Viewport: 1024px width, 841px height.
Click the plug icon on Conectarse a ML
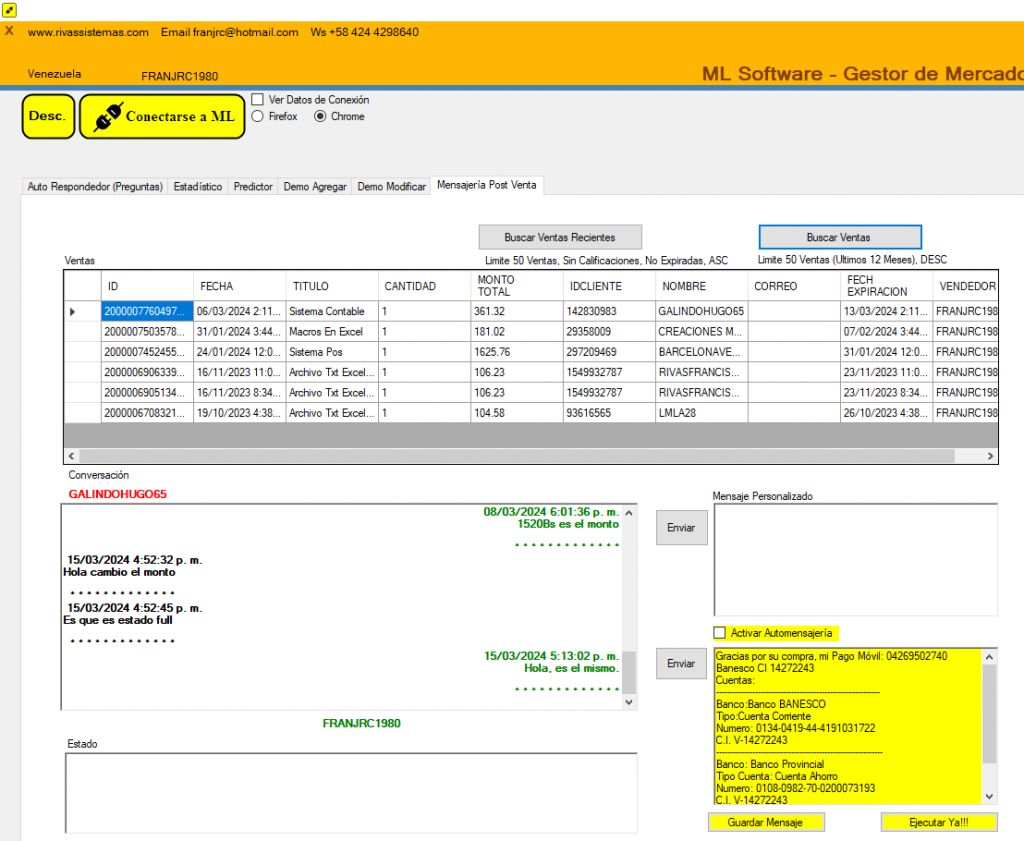[x=109, y=116]
